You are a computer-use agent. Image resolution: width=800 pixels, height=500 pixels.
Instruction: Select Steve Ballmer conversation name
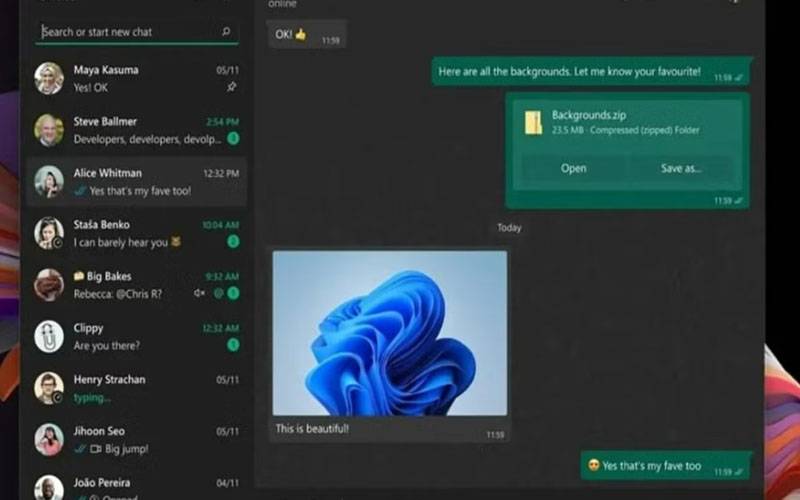click(x=105, y=121)
